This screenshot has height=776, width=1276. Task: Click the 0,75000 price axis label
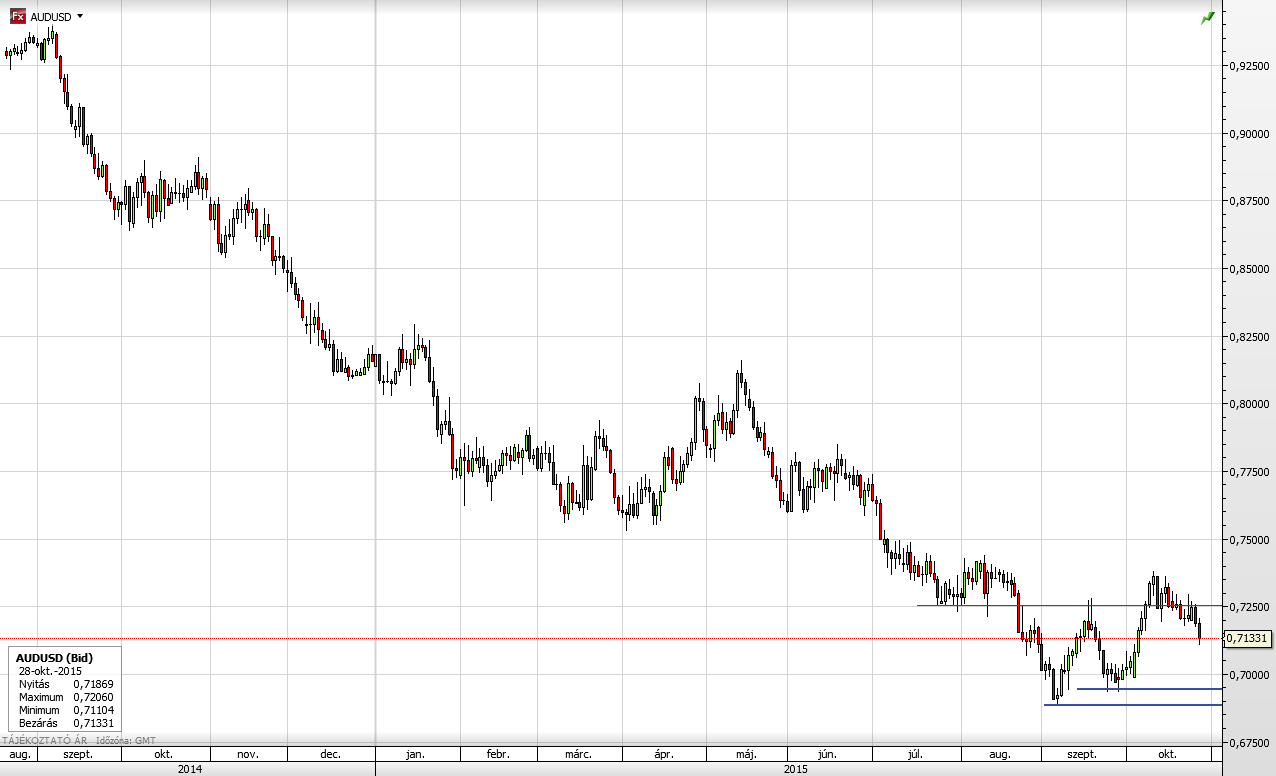coord(1250,540)
